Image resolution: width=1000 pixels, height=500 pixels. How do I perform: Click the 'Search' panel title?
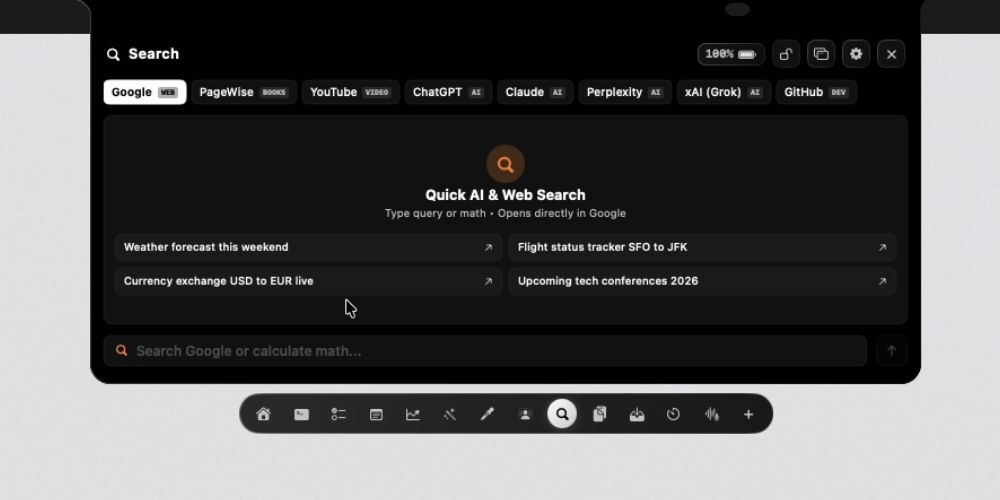tap(154, 54)
